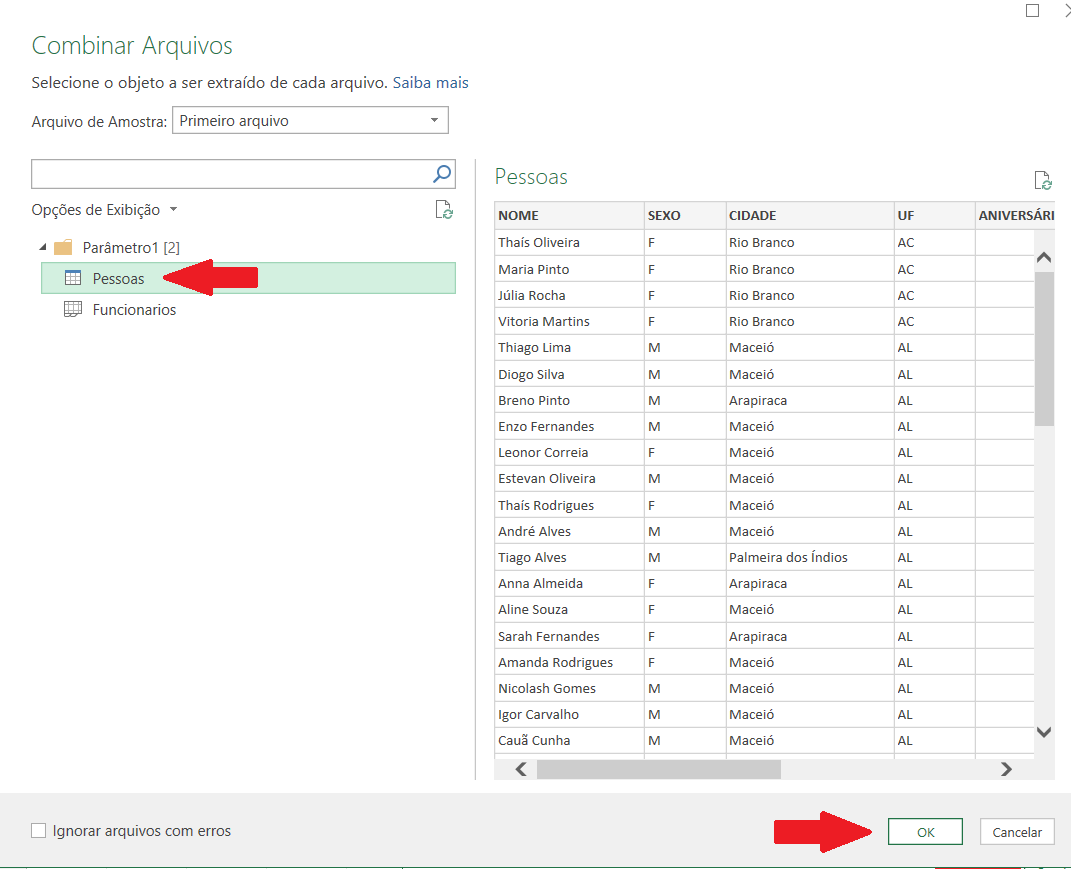The height and width of the screenshot is (869, 1071).
Task: Open the Arquivo de Amostra dropdown
Action: 435,119
